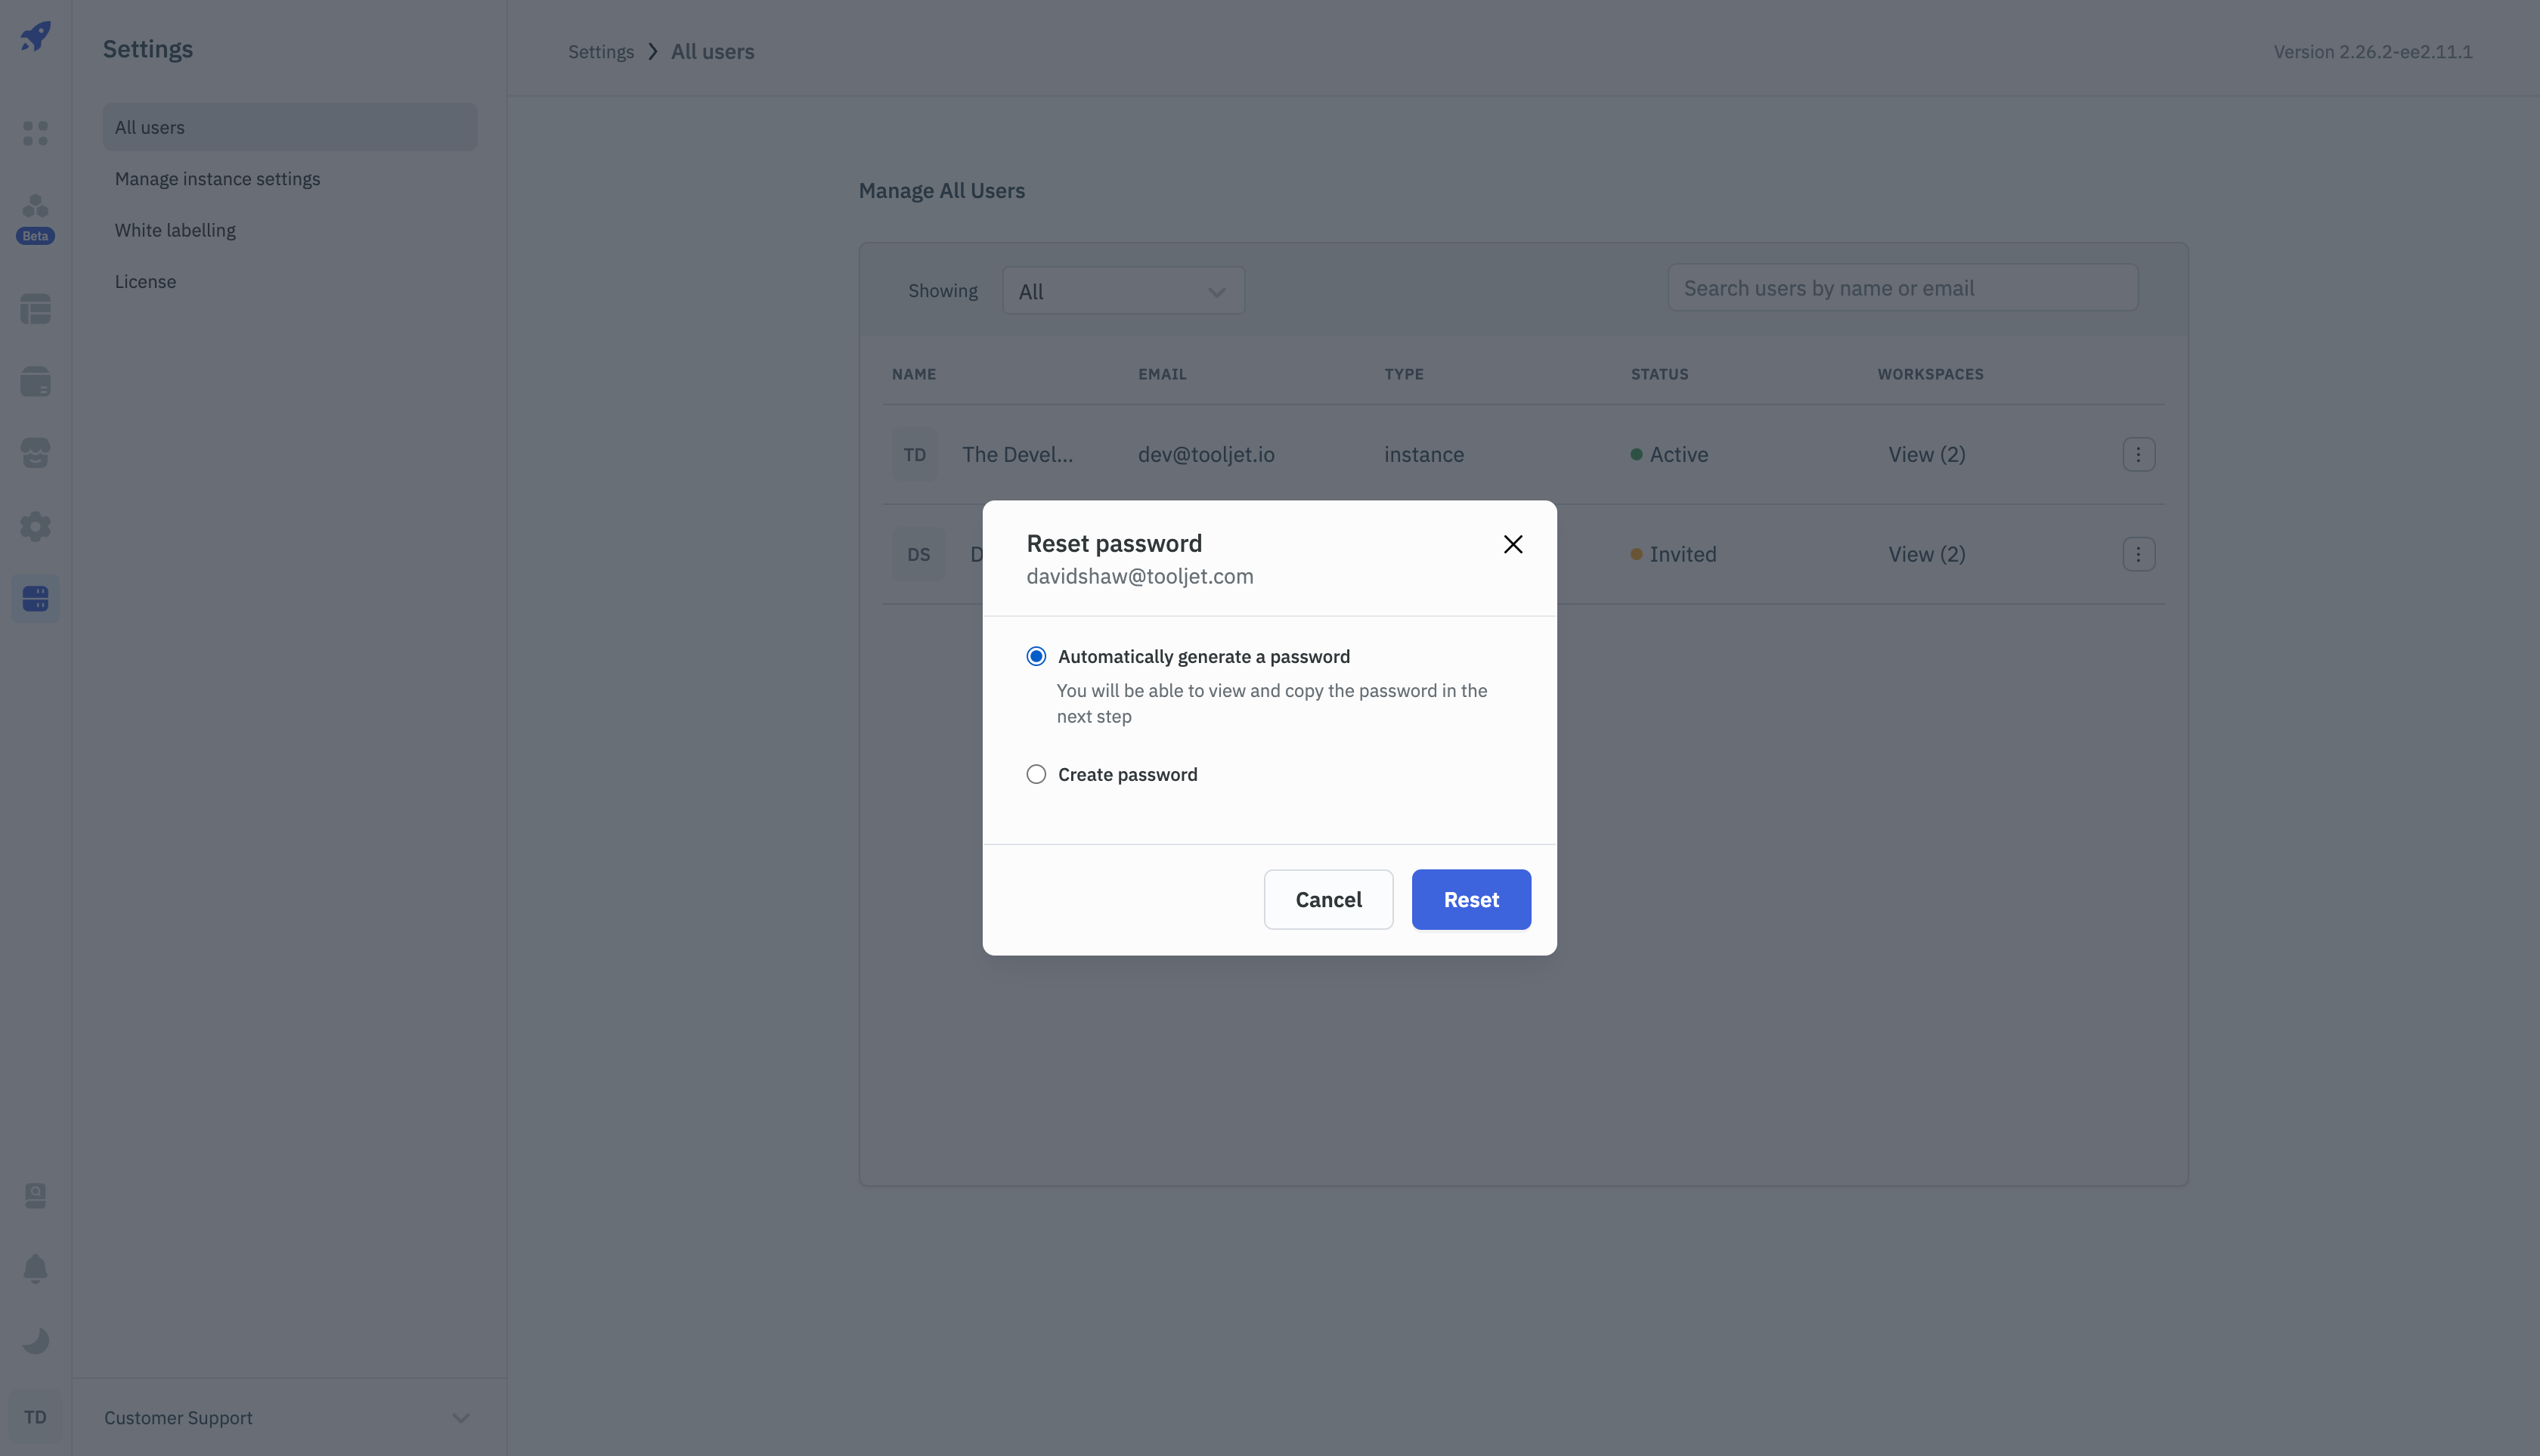The width and height of the screenshot is (2540, 1456).
Task: Click the Reset button
Action: click(x=1470, y=899)
